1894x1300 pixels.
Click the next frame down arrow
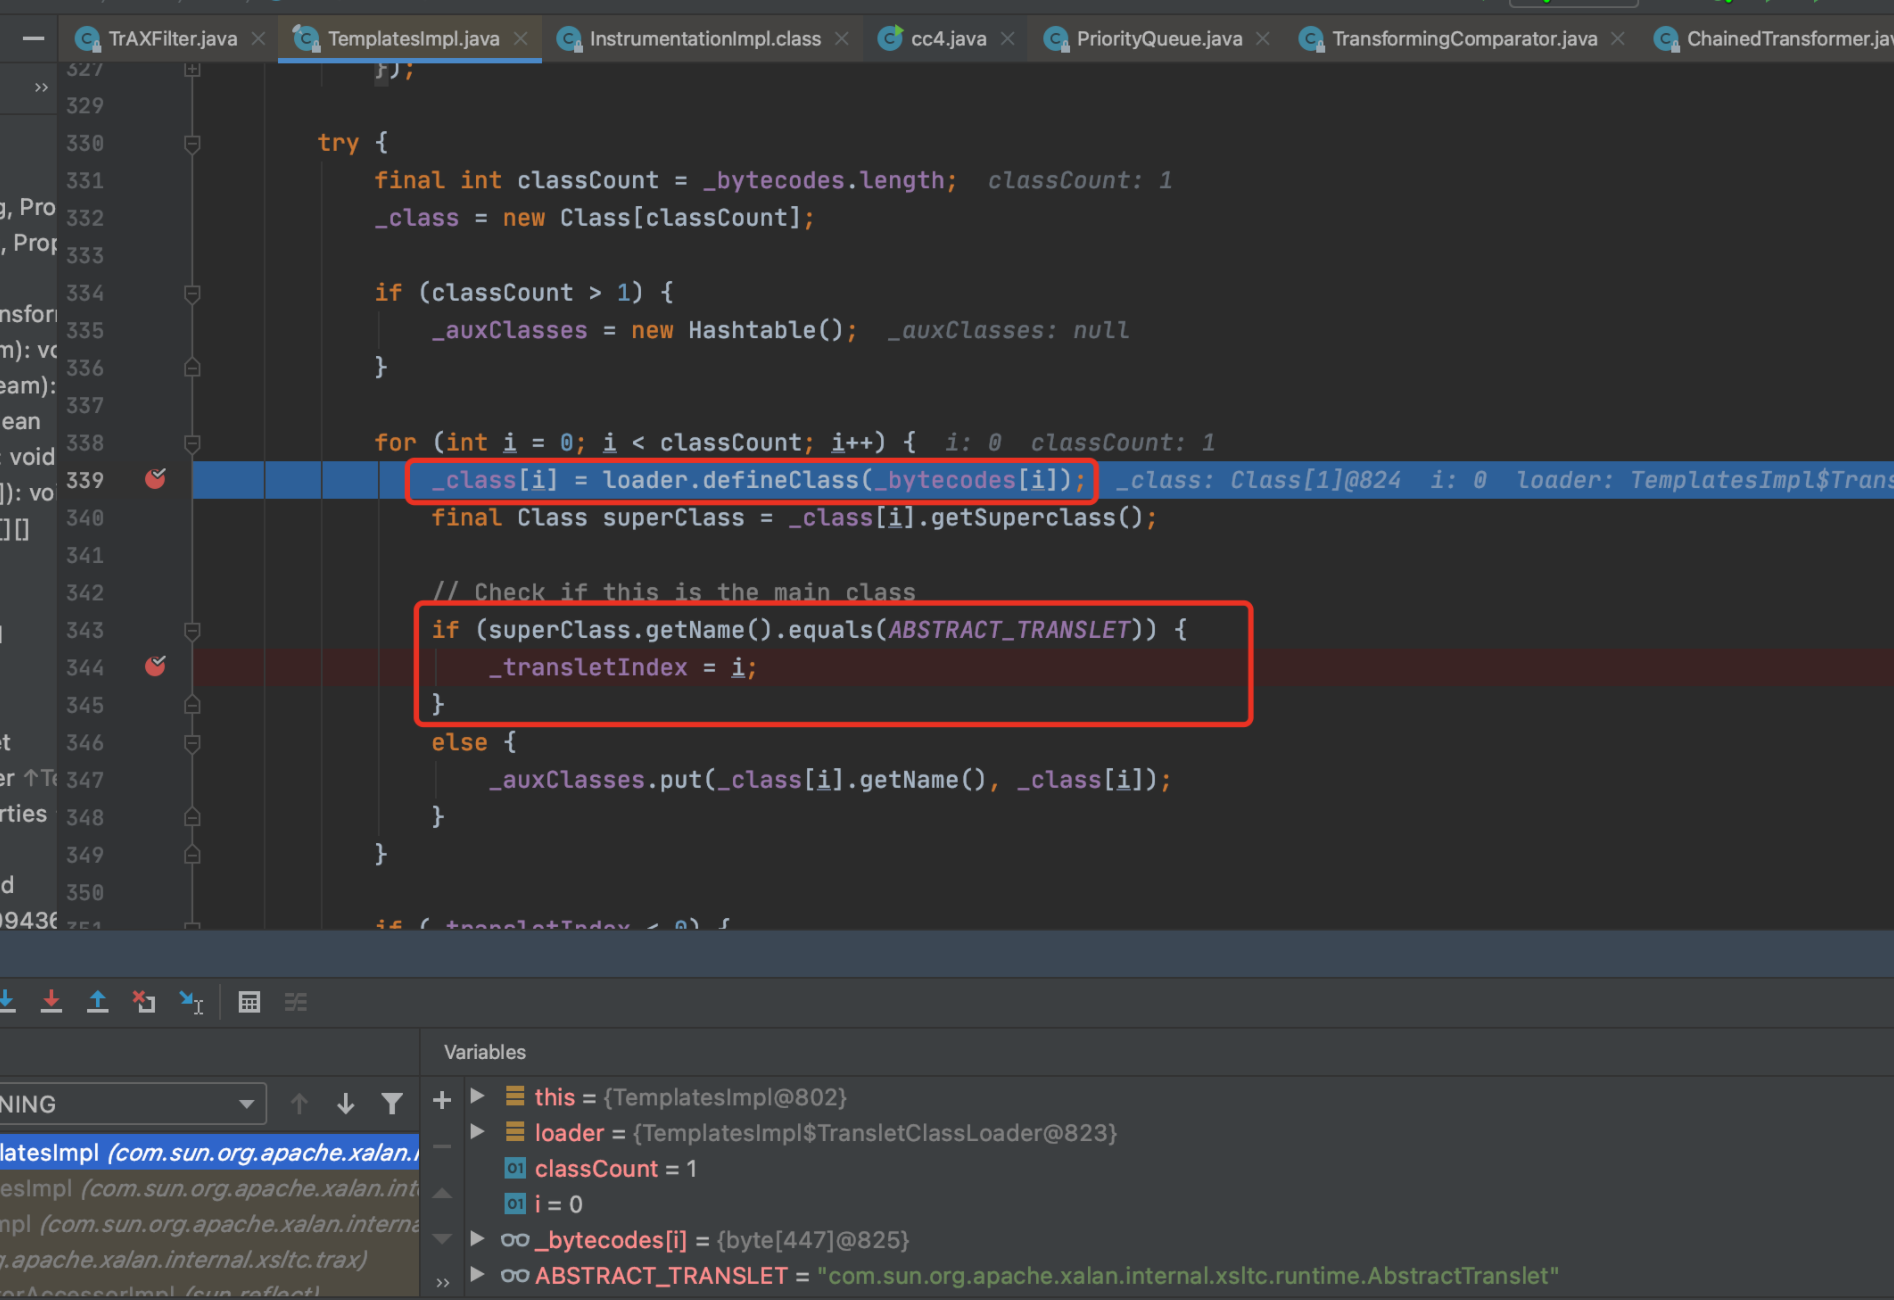click(346, 1104)
